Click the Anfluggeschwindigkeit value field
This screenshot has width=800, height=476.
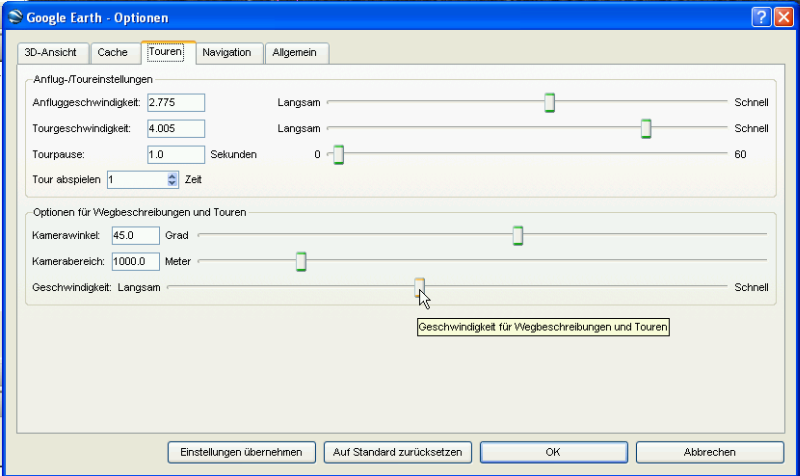[175, 102]
